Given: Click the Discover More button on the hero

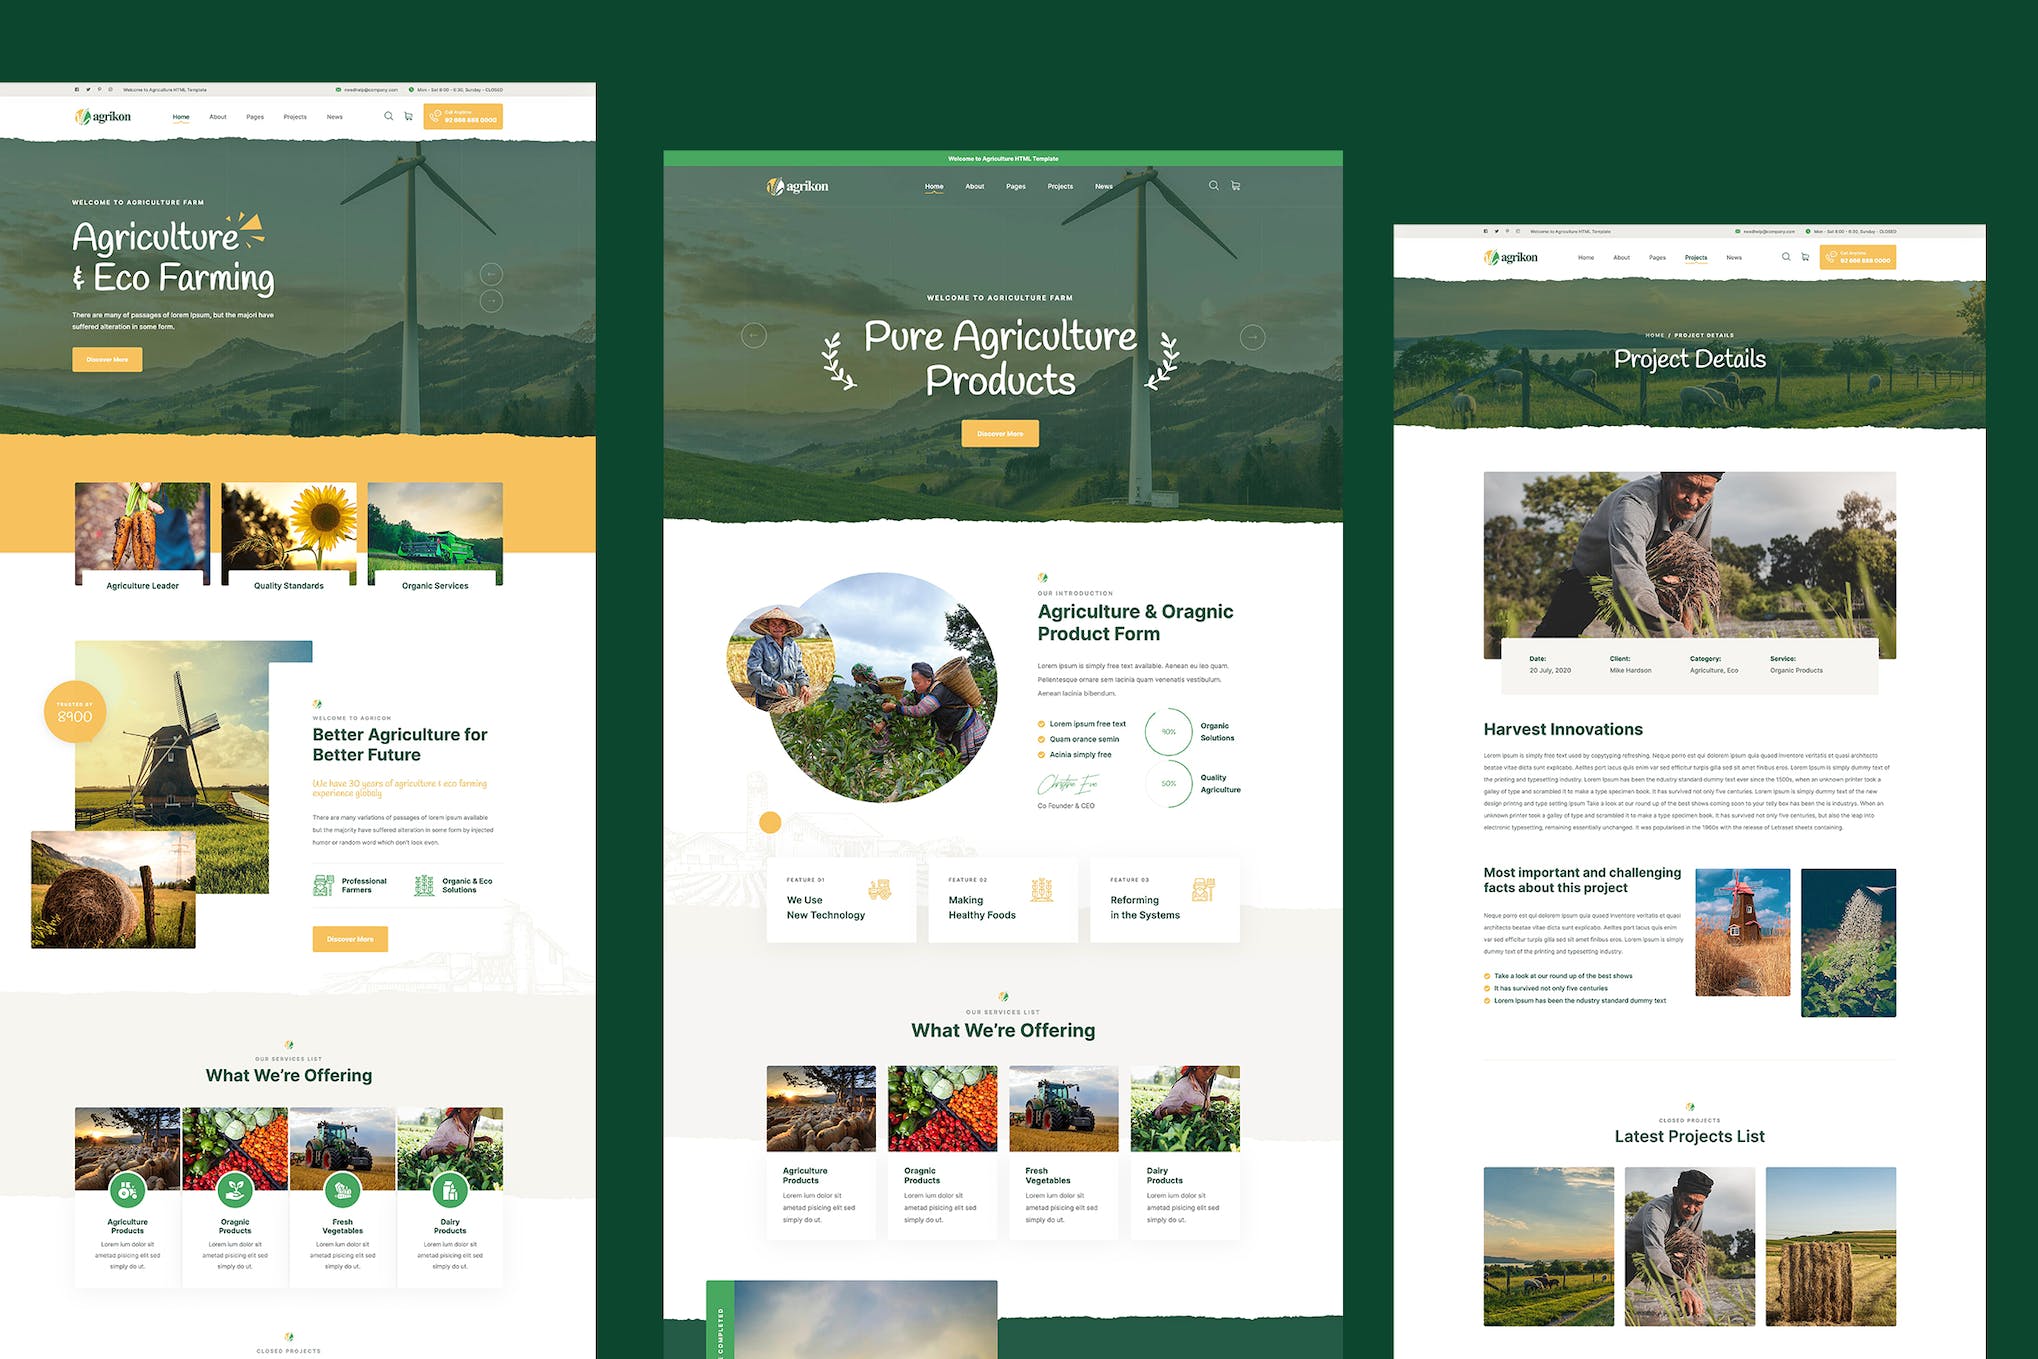Looking at the screenshot, I should click(1000, 433).
